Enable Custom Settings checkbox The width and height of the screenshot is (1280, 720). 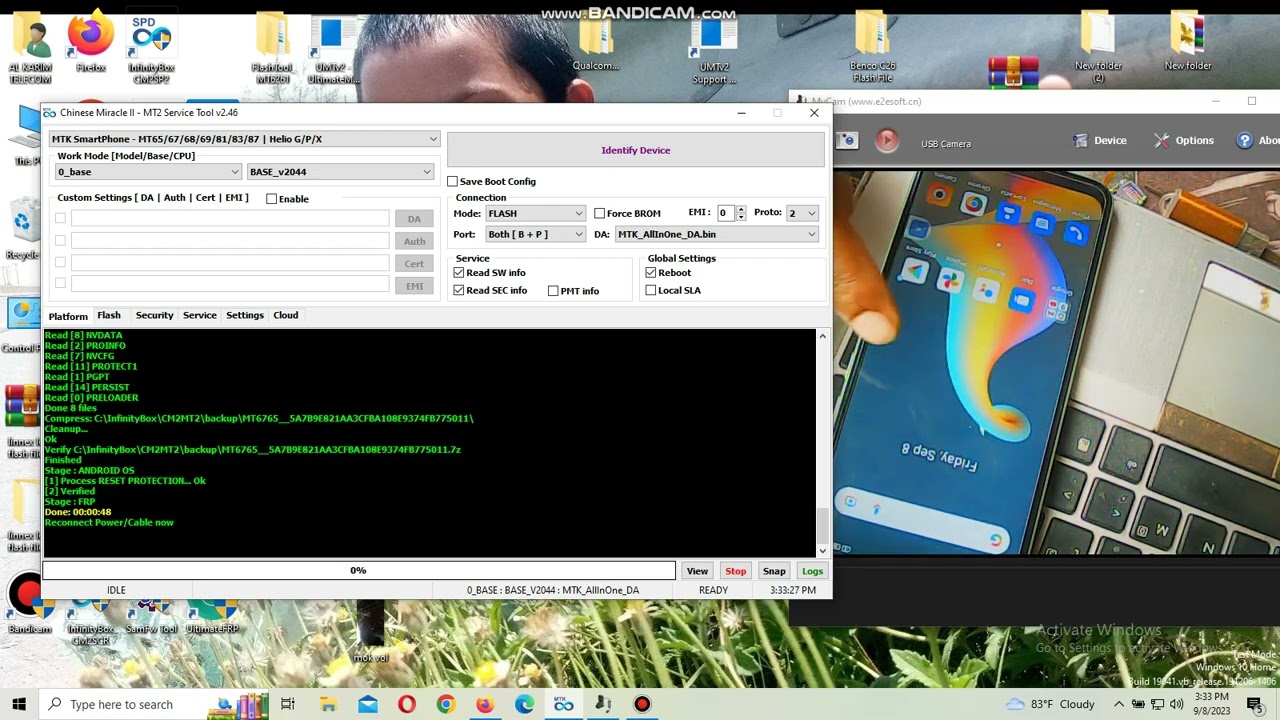click(x=271, y=198)
